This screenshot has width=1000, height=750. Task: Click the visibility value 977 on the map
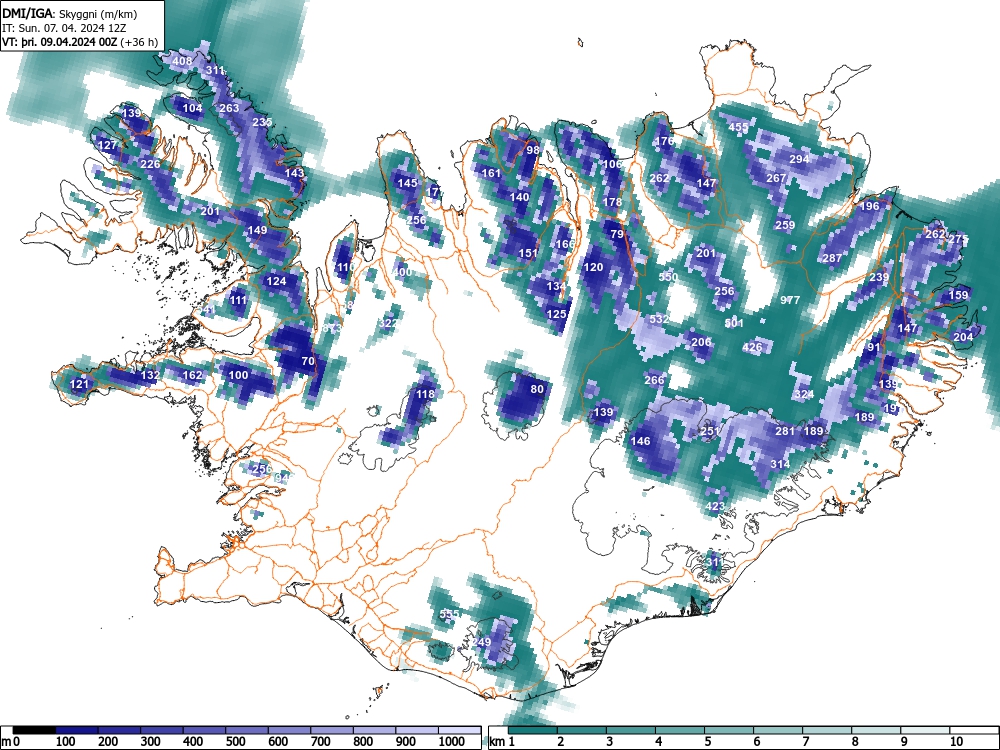point(790,300)
